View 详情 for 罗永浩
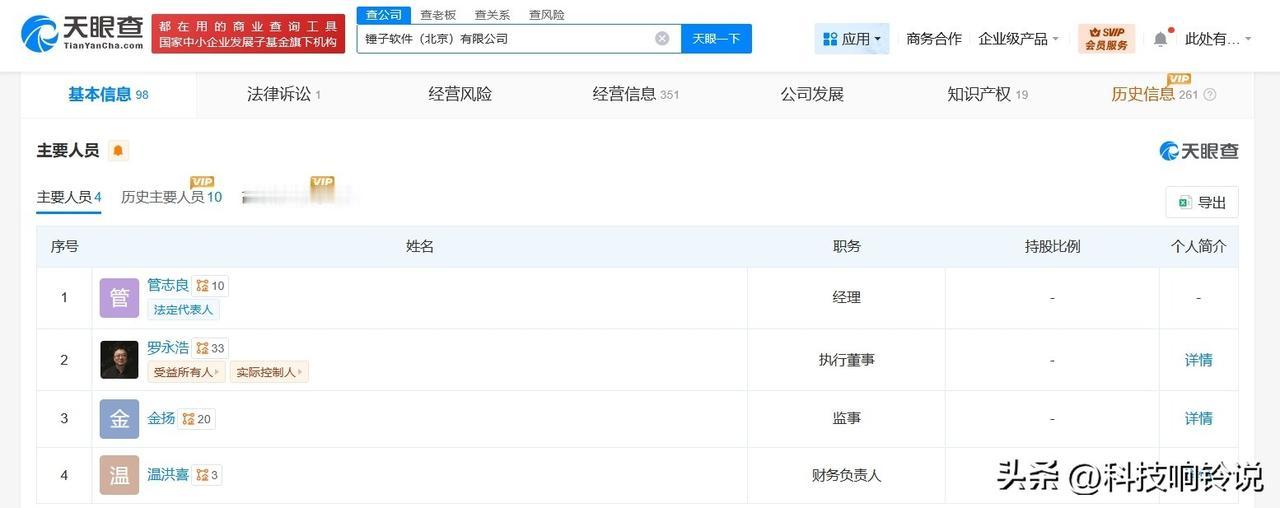Image resolution: width=1280 pixels, height=508 pixels. (1199, 360)
